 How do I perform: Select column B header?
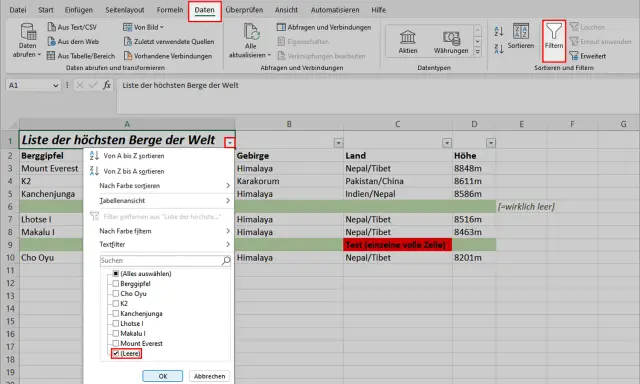[289, 124]
